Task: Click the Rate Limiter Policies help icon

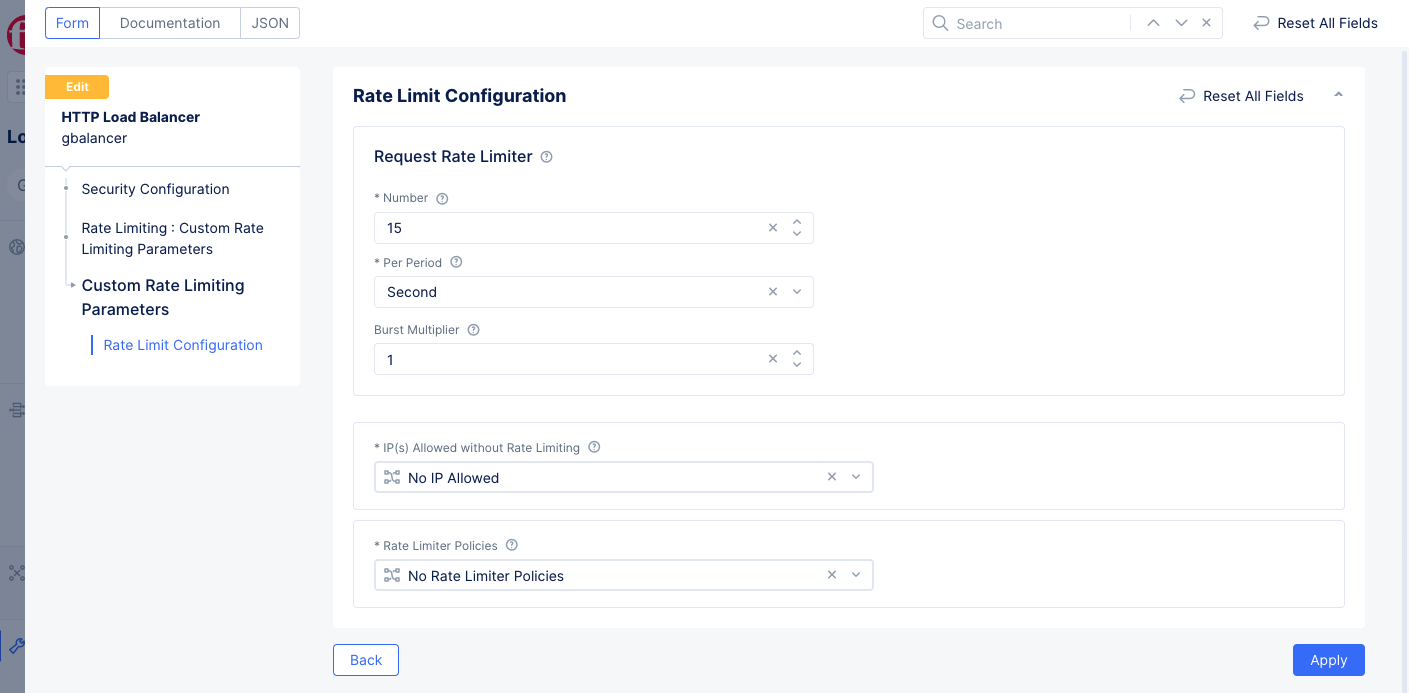Action: (512, 545)
